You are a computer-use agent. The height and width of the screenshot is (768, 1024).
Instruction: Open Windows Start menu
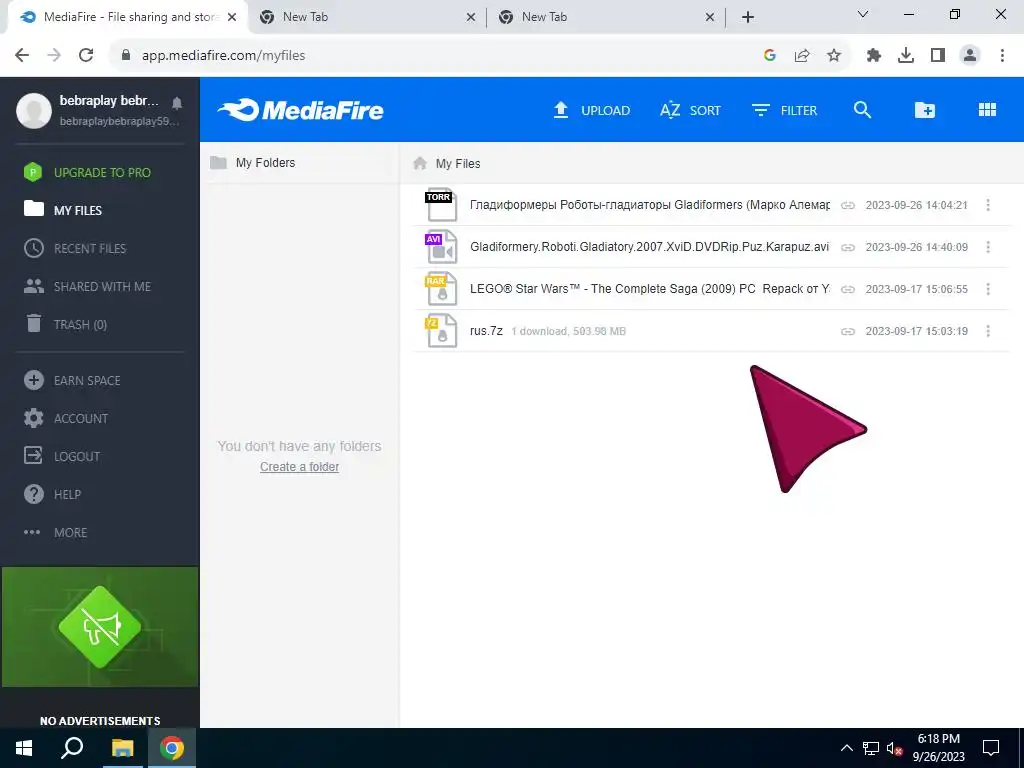click(24, 748)
